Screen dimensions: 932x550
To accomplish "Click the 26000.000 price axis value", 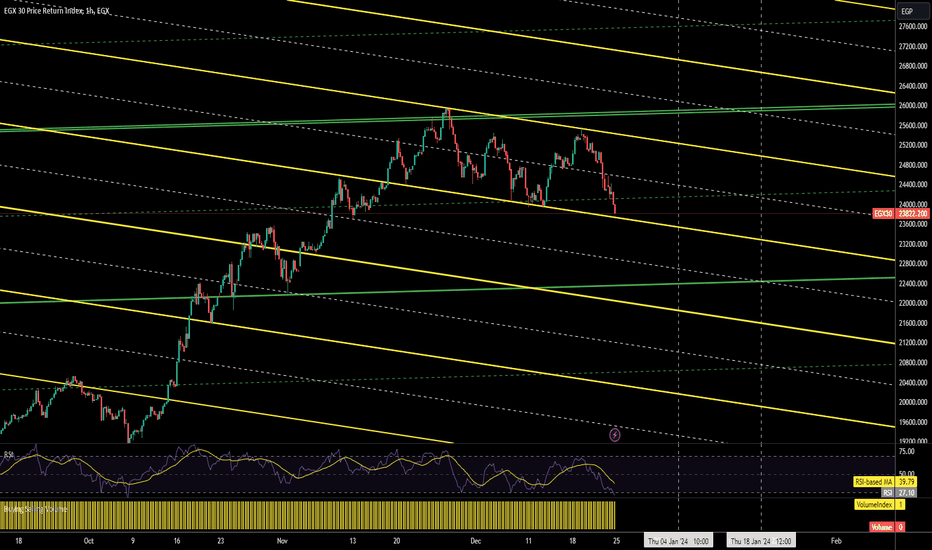I will click(x=913, y=106).
